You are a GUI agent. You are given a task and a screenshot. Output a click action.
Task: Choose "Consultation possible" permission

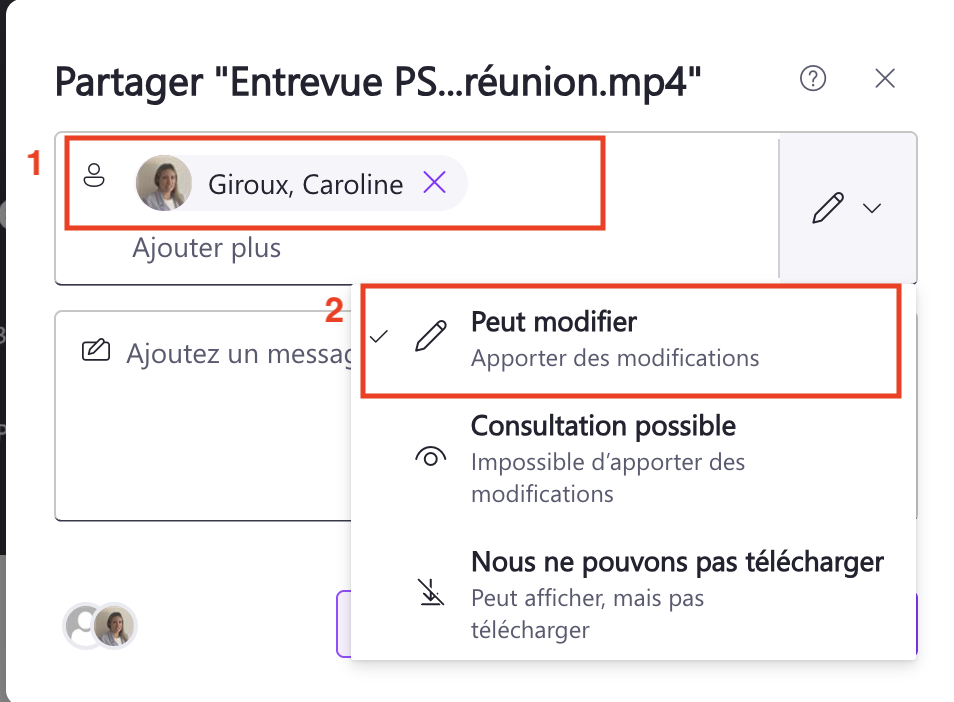point(603,427)
